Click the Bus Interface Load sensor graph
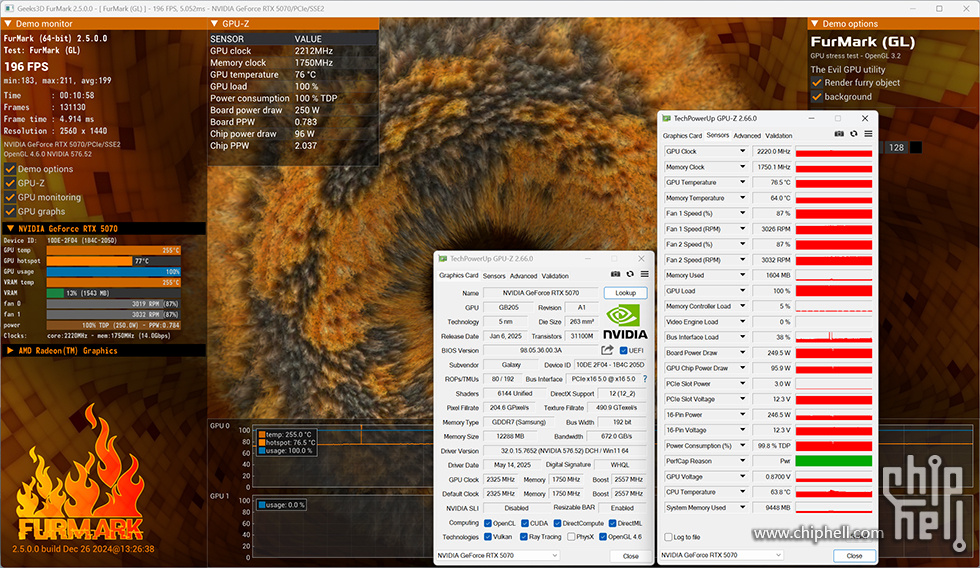This screenshot has width=980, height=568. click(834, 337)
